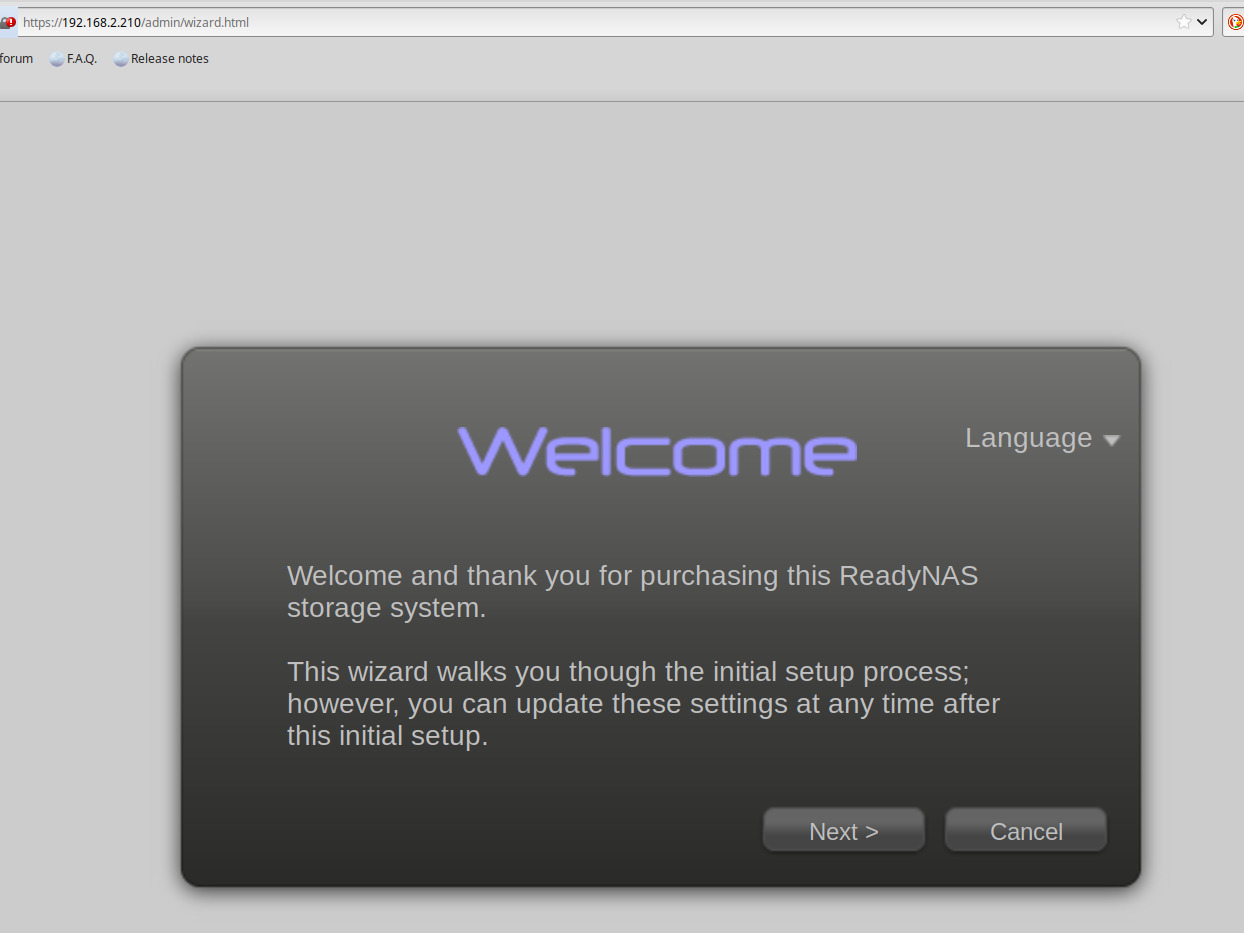The height and width of the screenshot is (933, 1244).
Task: Open the F.A.Q. bookmark
Action: click(x=73, y=59)
